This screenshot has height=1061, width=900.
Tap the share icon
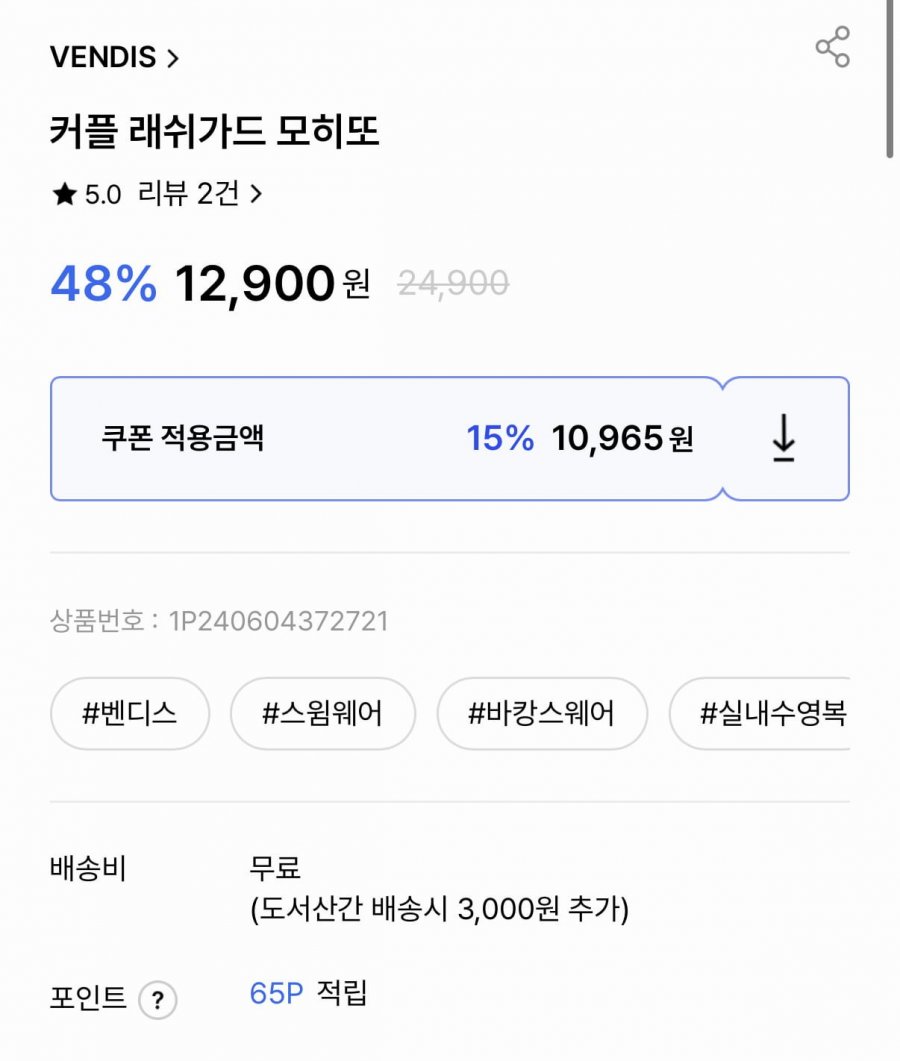832,47
